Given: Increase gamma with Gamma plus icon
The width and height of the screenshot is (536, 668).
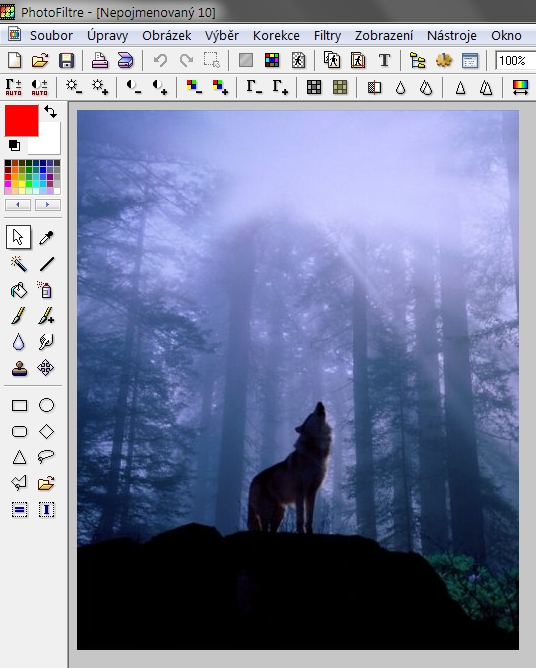Looking at the screenshot, I should (x=280, y=87).
